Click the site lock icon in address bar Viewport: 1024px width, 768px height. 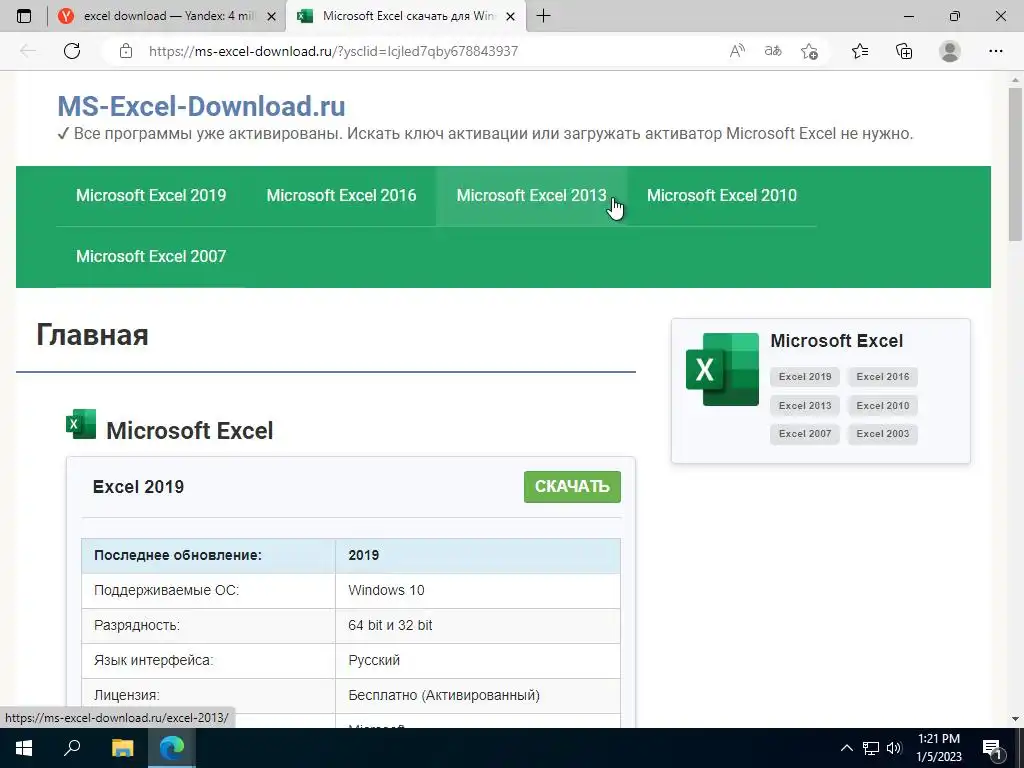coord(126,51)
